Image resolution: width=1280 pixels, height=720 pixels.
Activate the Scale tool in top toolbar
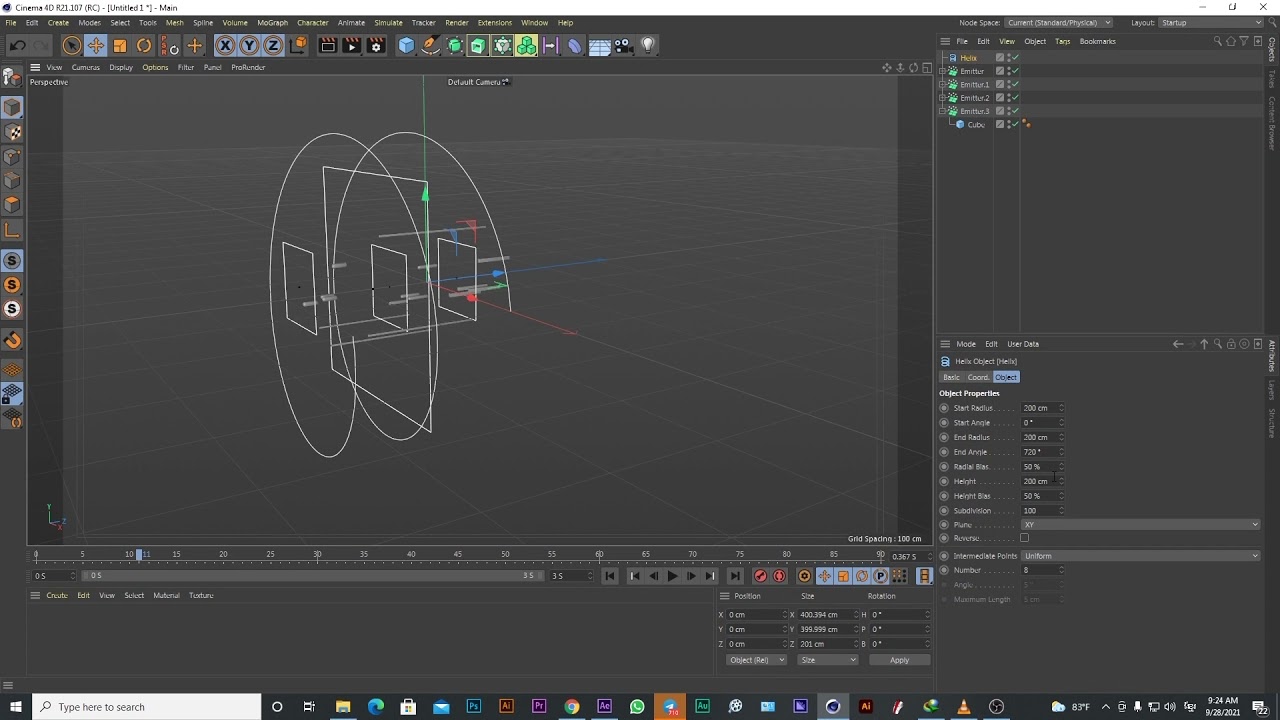[x=120, y=45]
